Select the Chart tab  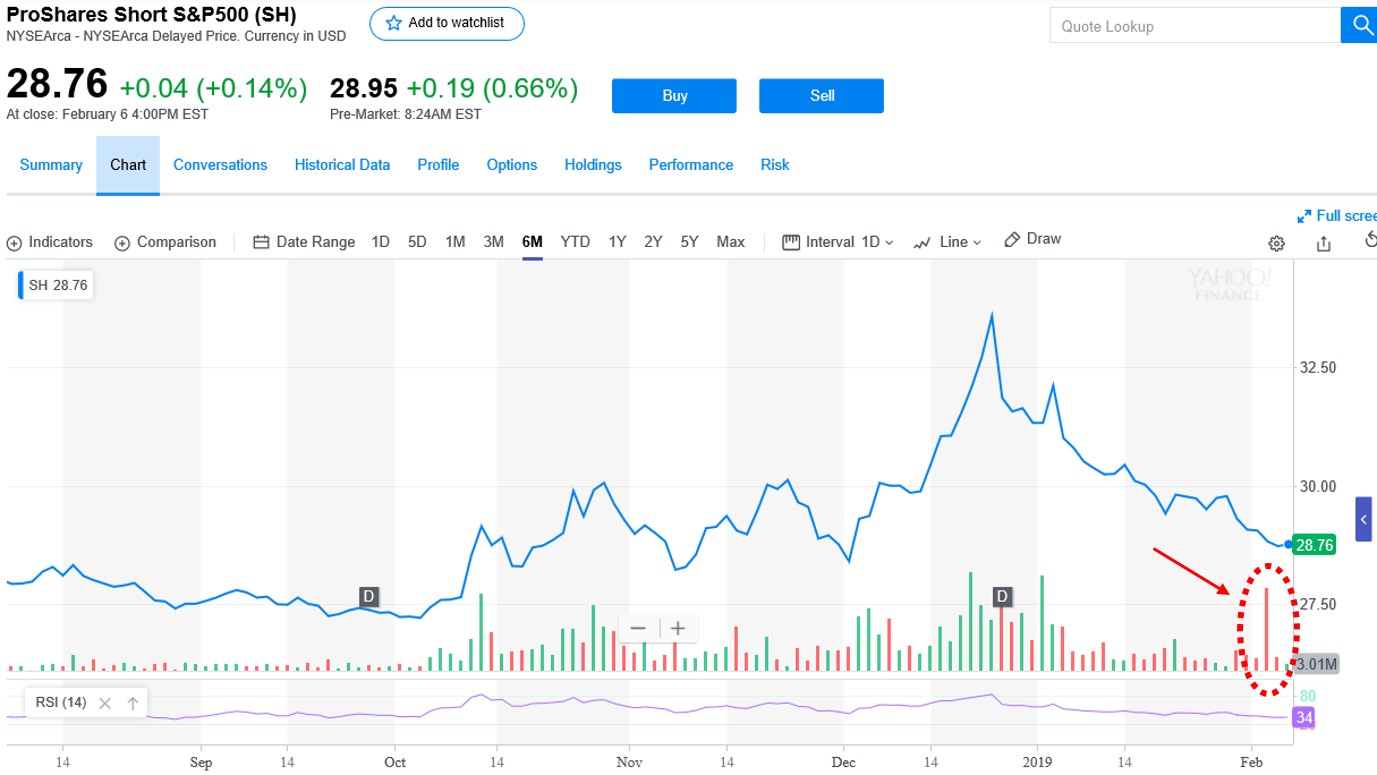pos(128,165)
